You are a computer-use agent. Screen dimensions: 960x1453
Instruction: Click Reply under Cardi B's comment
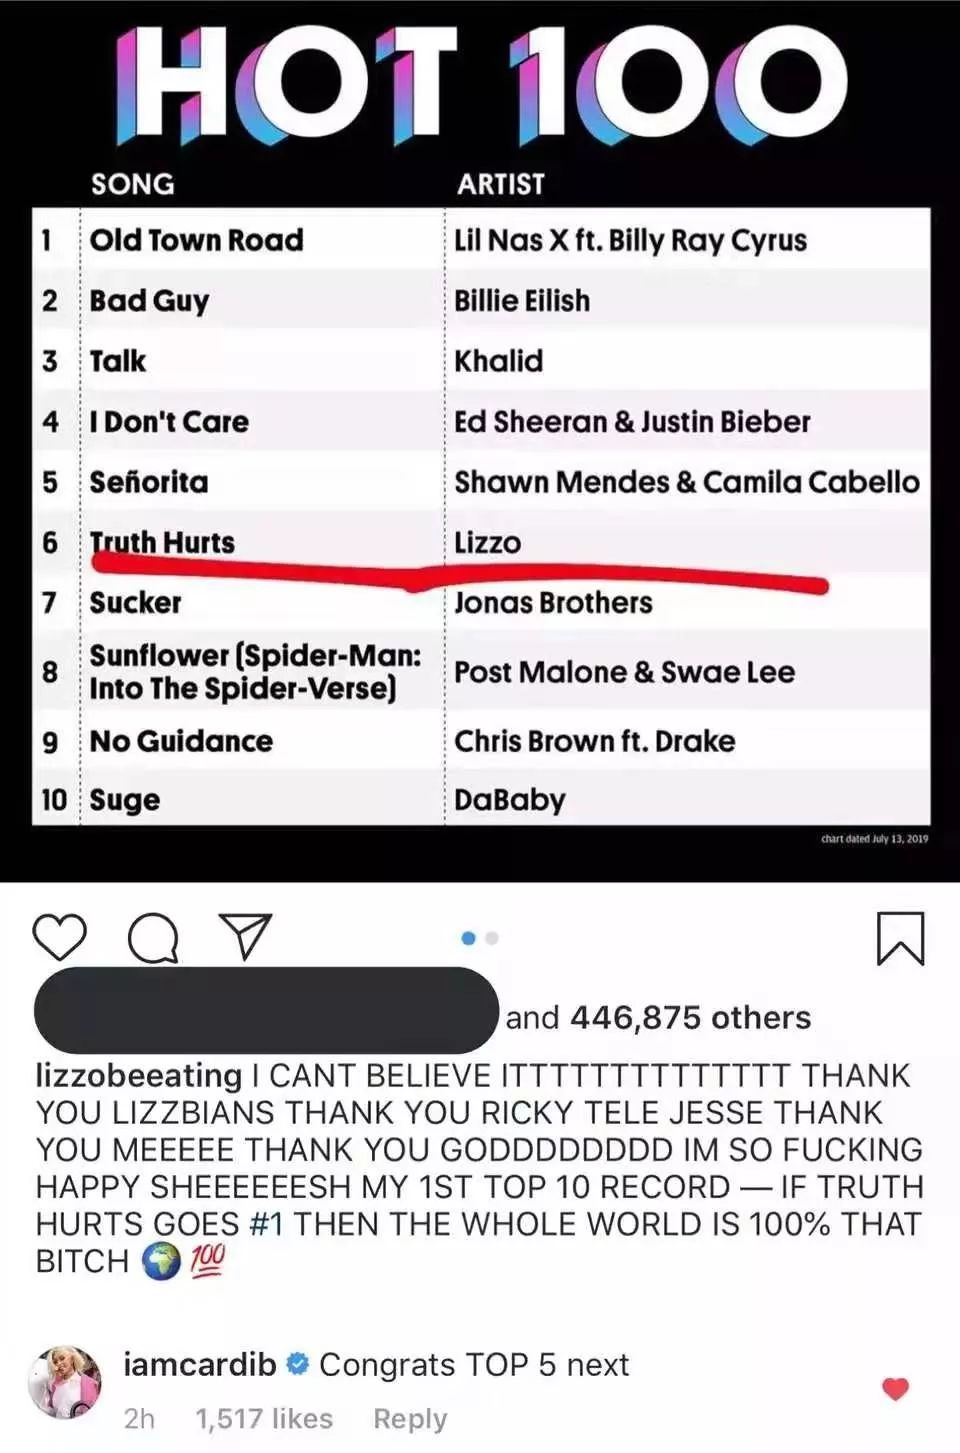(x=410, y=1418)
